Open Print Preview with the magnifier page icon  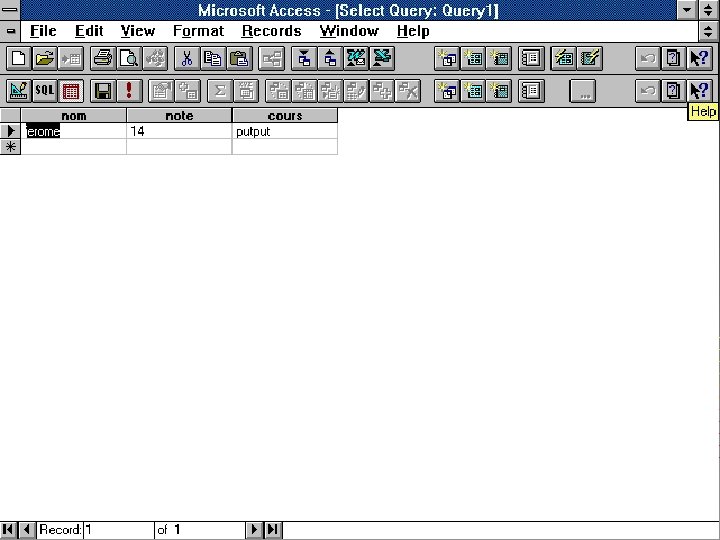[x=129, y=59]
